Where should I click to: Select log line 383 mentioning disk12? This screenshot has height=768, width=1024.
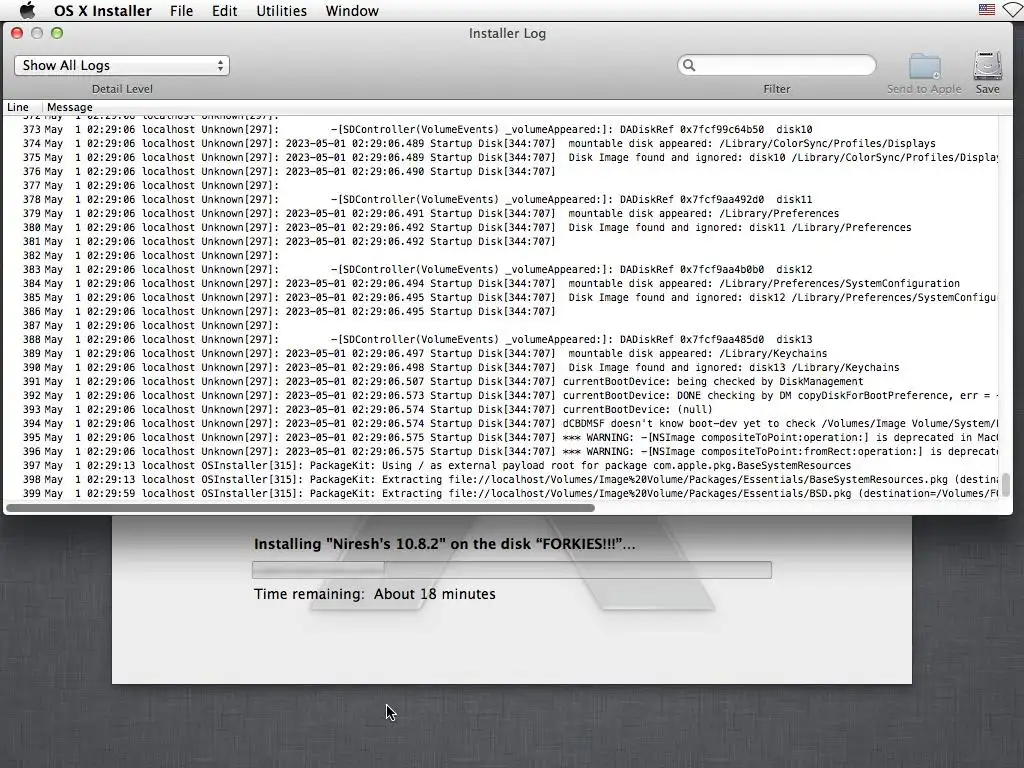502,270
